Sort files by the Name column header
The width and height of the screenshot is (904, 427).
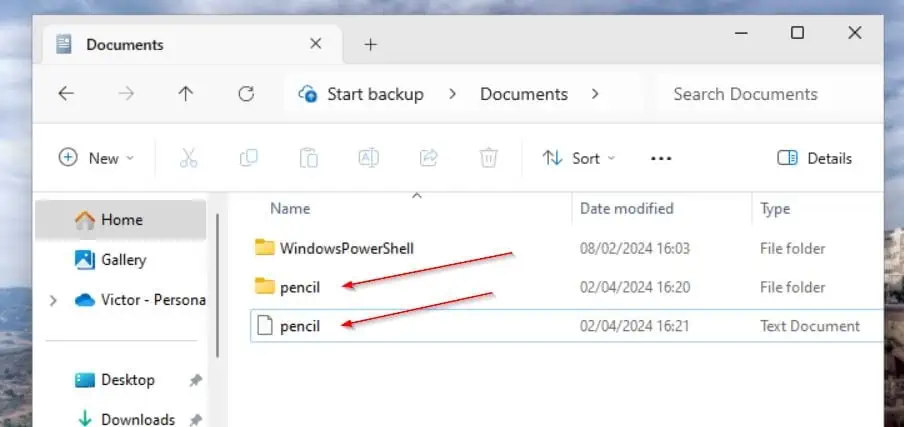[290, 208]
